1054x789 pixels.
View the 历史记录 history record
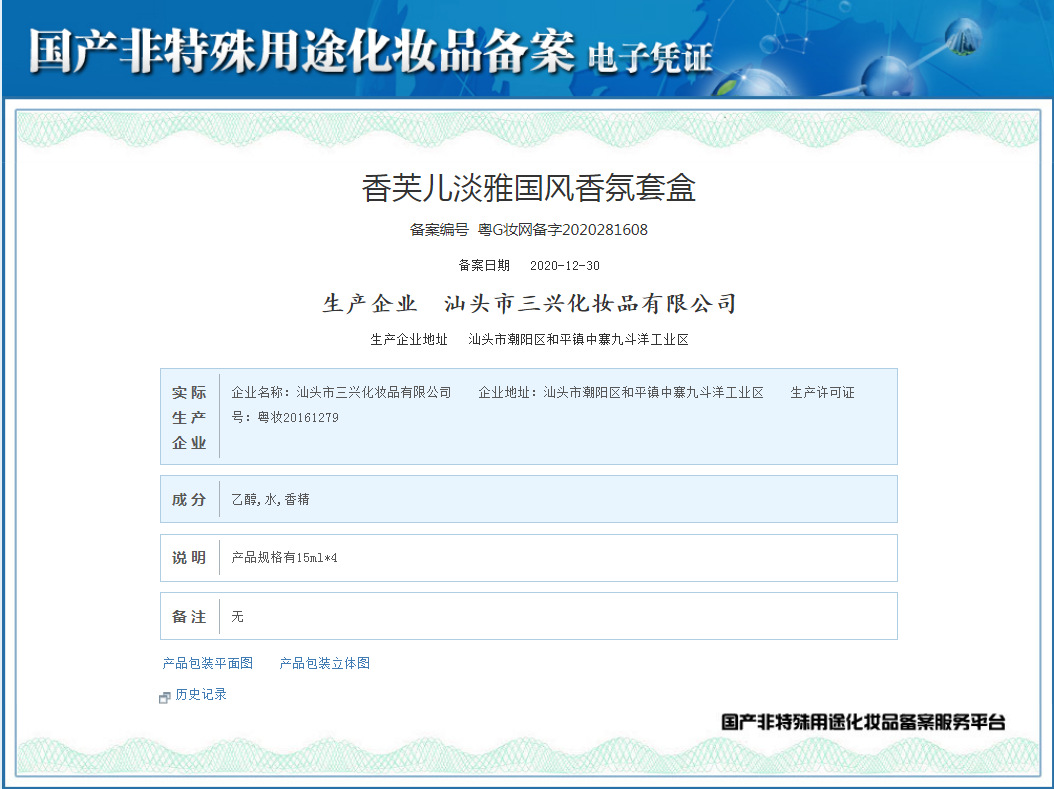[200, 696]
